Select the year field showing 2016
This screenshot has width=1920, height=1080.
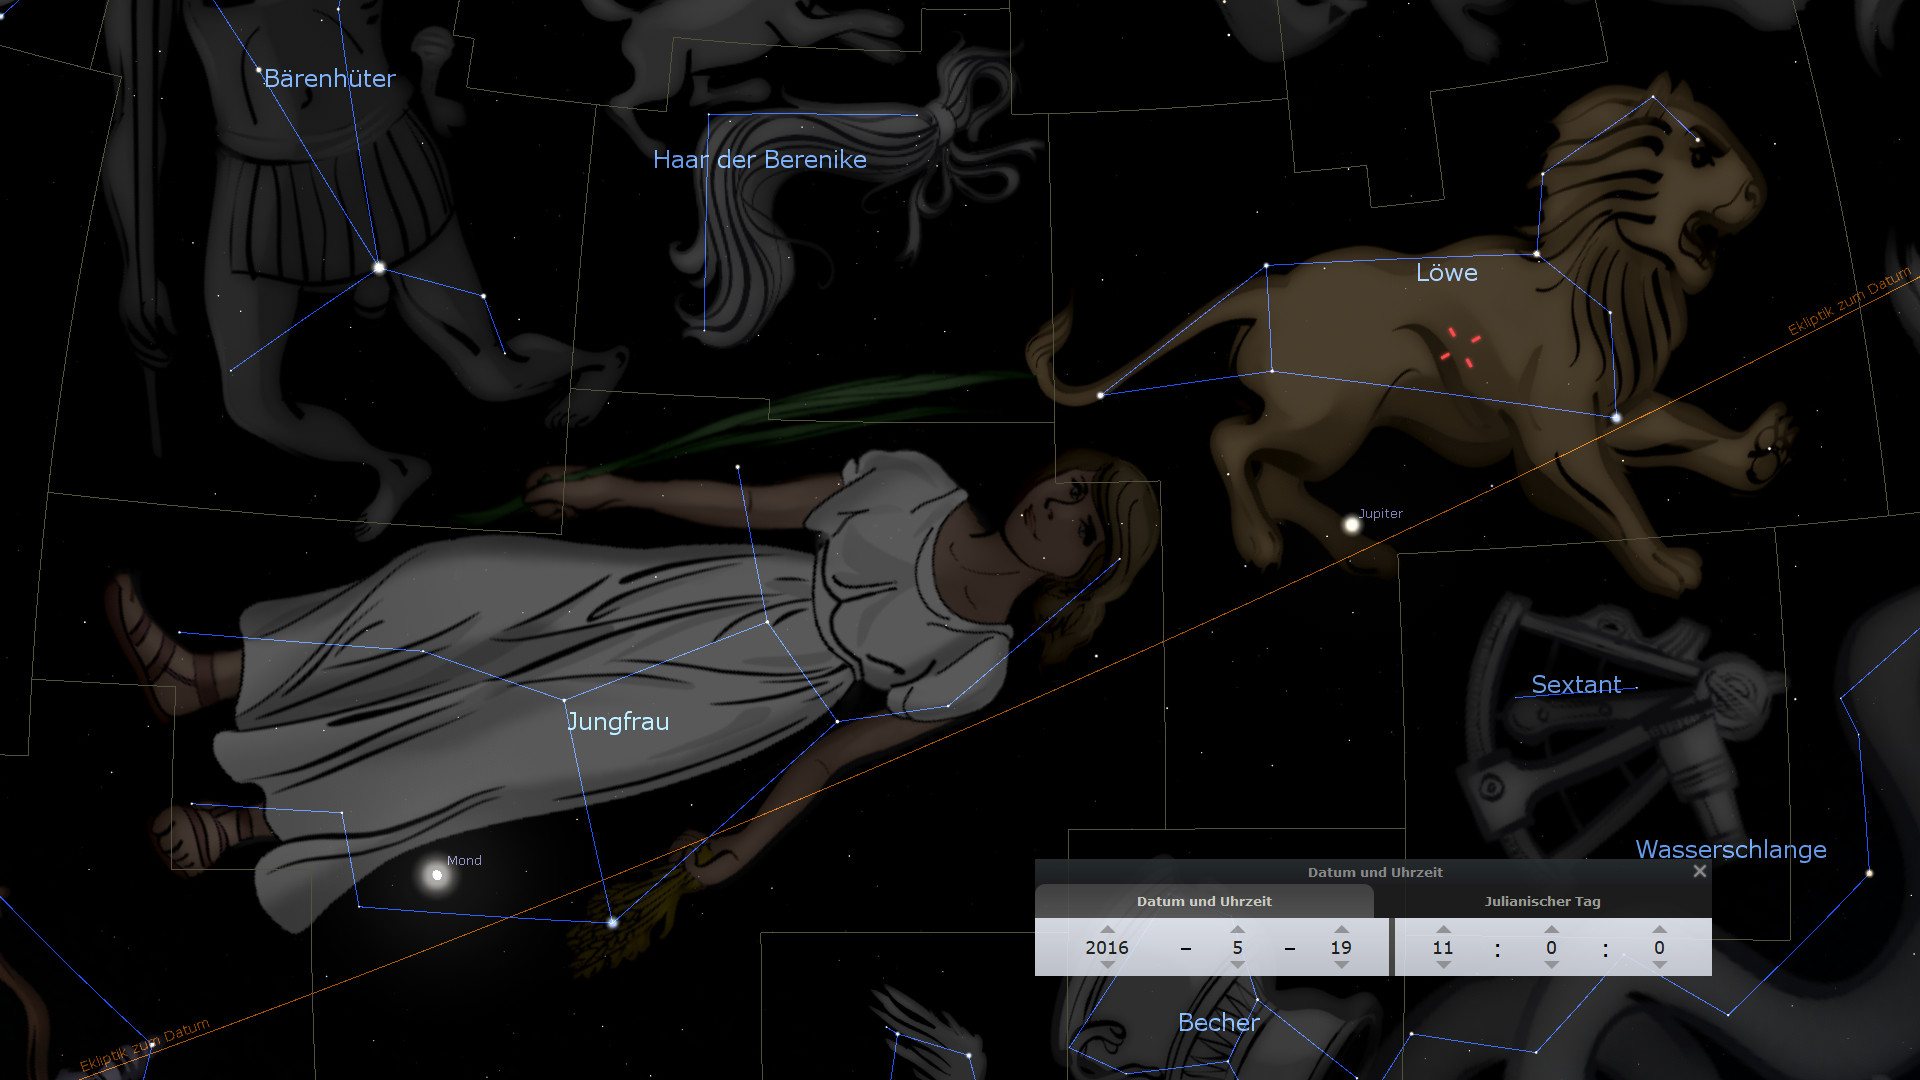(1107, 947)
